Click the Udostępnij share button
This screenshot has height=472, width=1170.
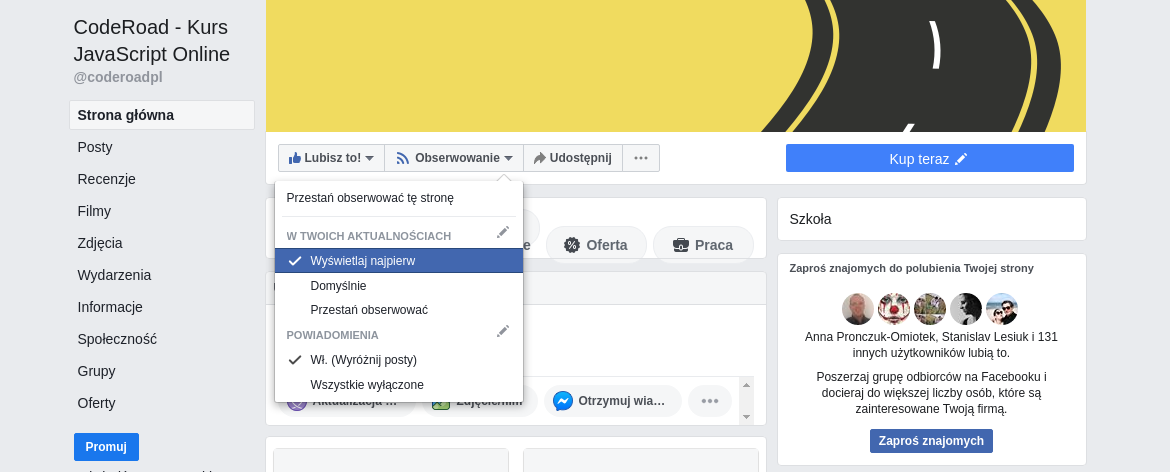tap(573, 158)
